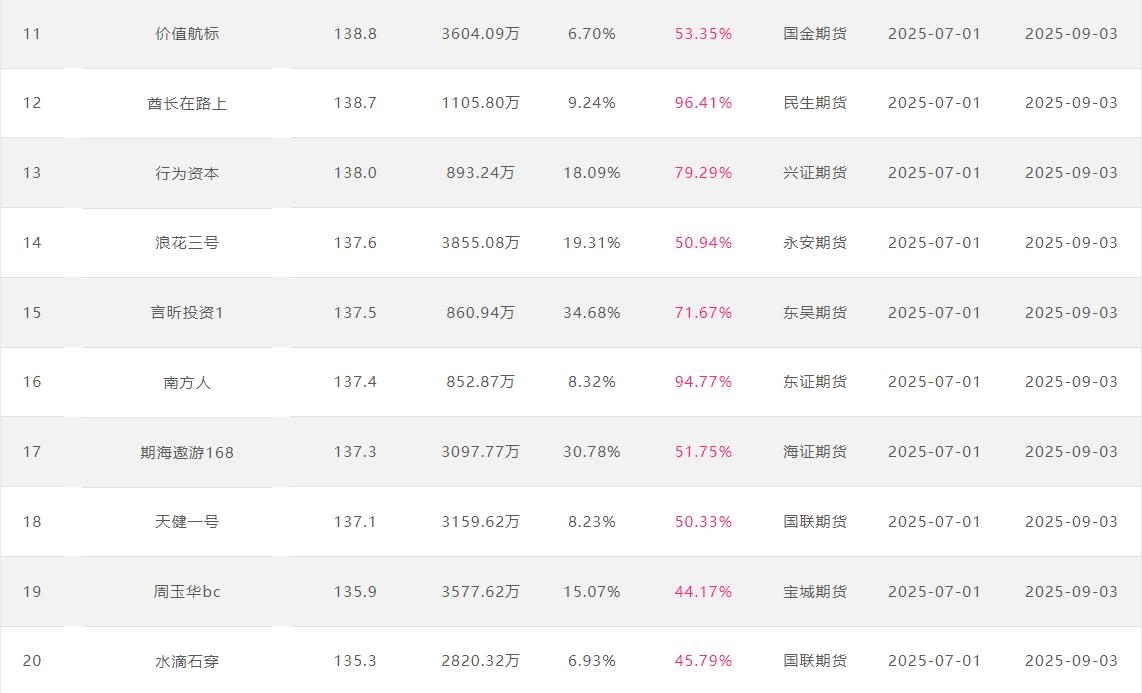
Task: Open 言昕投资1 account details
Action: tap(186, 312)
